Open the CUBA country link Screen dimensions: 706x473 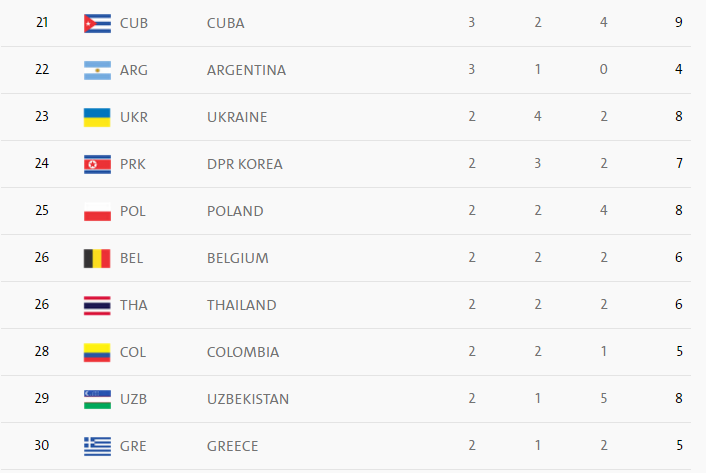pyautogui.click(x=225, y=23)
